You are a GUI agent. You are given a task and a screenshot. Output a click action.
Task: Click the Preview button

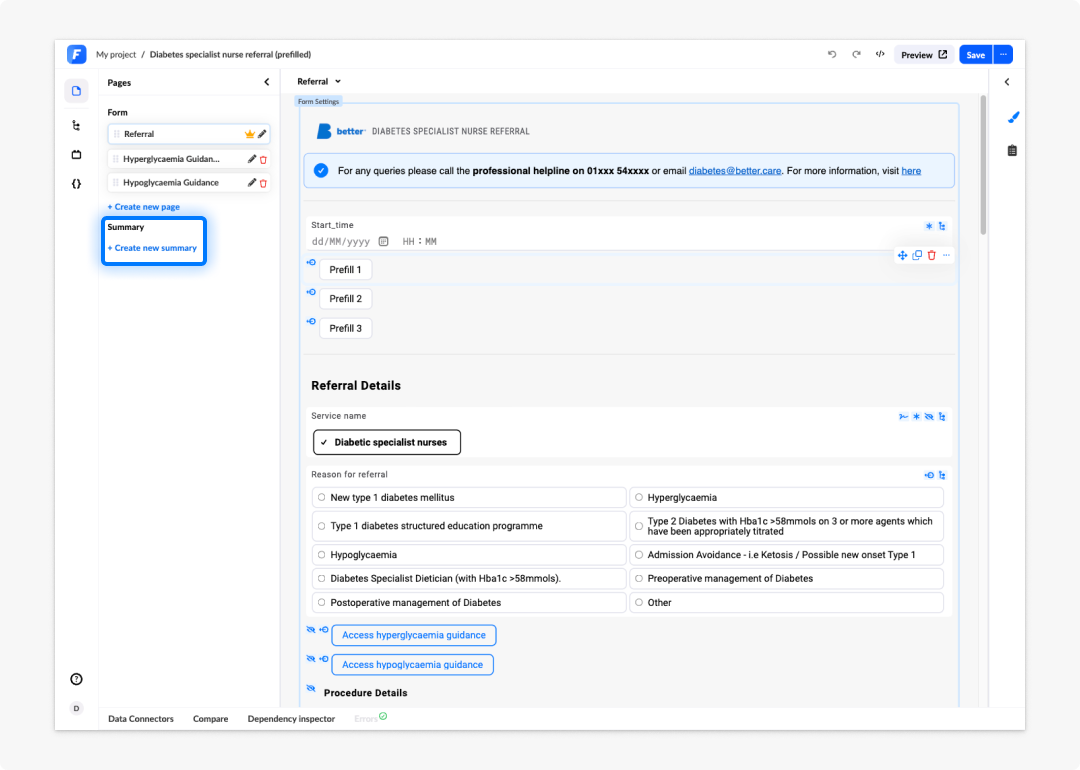tap(924, 54)
